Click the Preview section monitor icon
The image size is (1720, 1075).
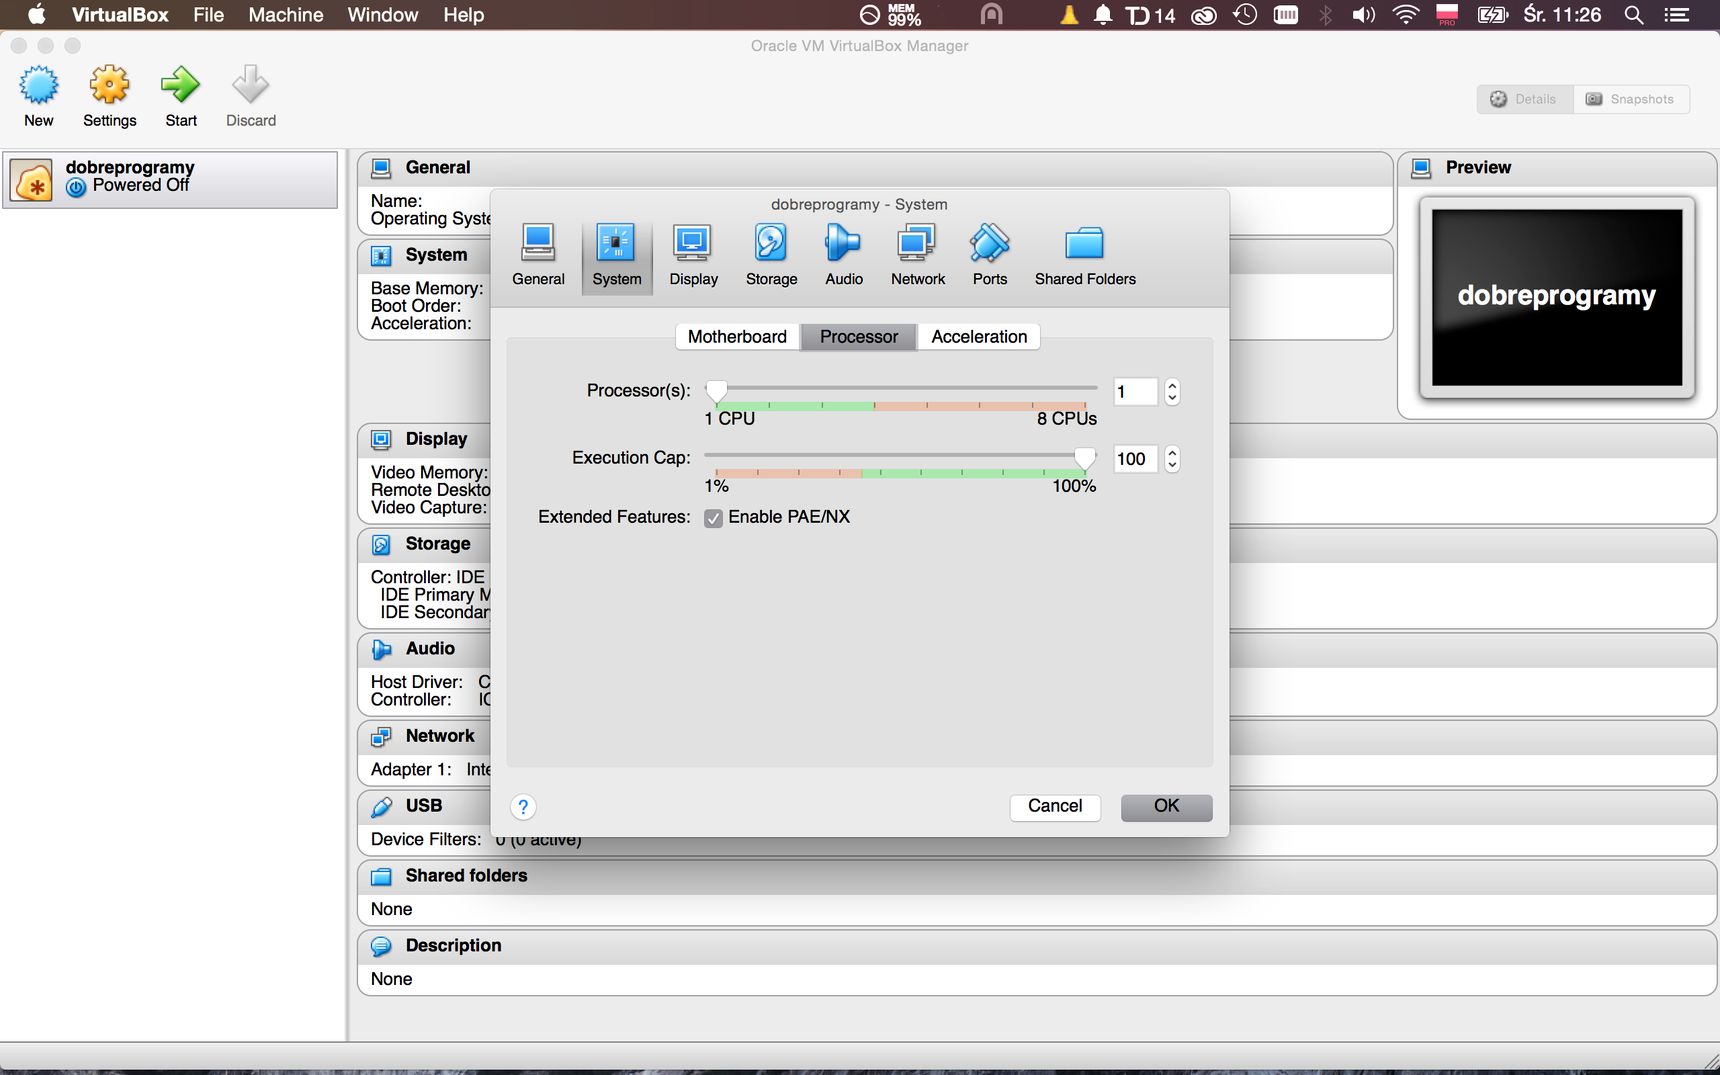(x=1421, y=168)
